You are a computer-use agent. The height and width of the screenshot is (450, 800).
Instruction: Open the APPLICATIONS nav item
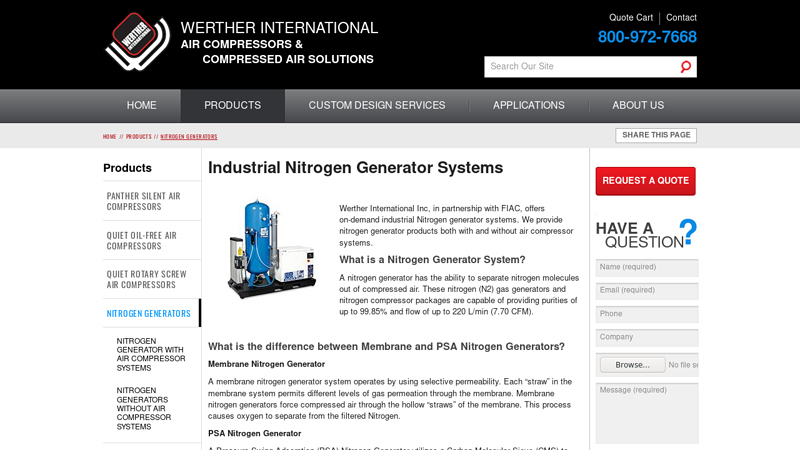pyautogui.click(x=529, y=105)
